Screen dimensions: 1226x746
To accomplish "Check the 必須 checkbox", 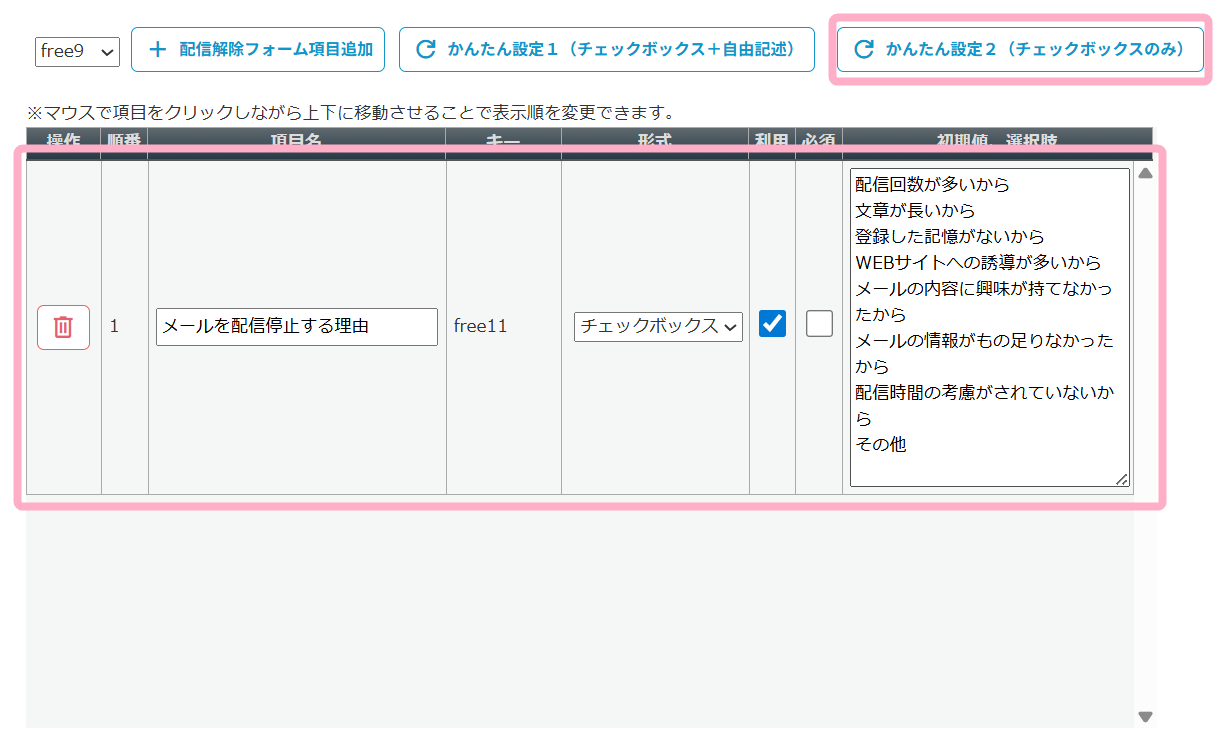I will 819,324.
